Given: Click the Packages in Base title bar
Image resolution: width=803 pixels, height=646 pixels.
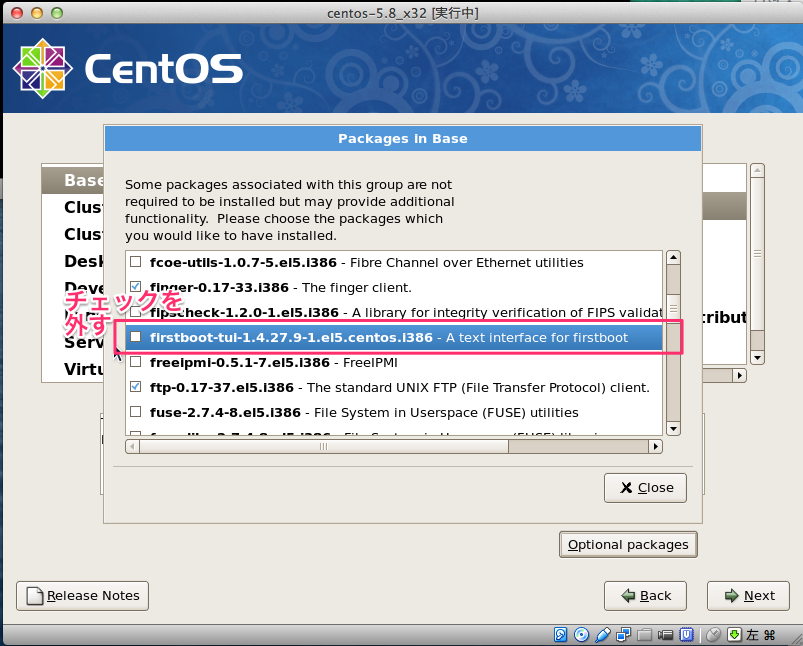Looking at the screenshot, I should (x=403, y=138).
